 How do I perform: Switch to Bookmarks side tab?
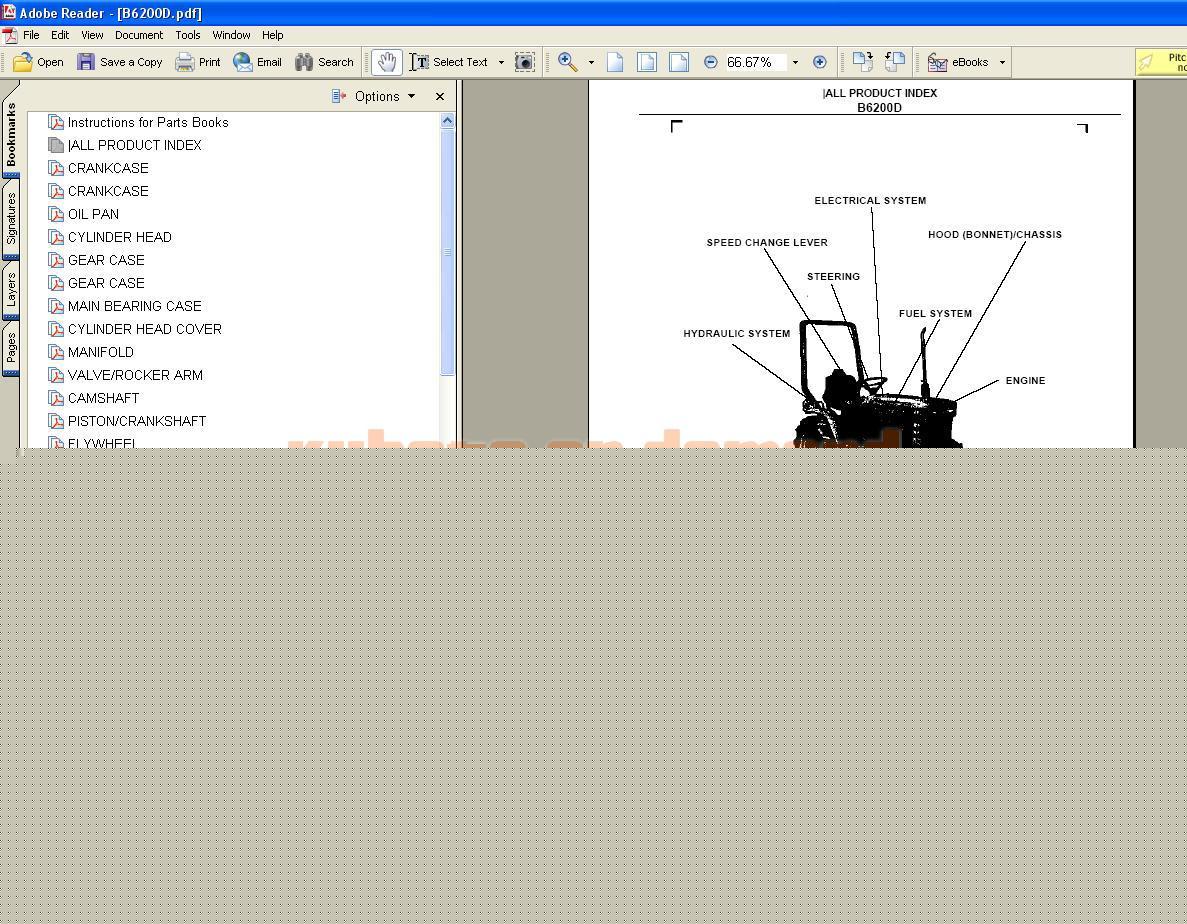pyautogui.click(x=11, y=135)
